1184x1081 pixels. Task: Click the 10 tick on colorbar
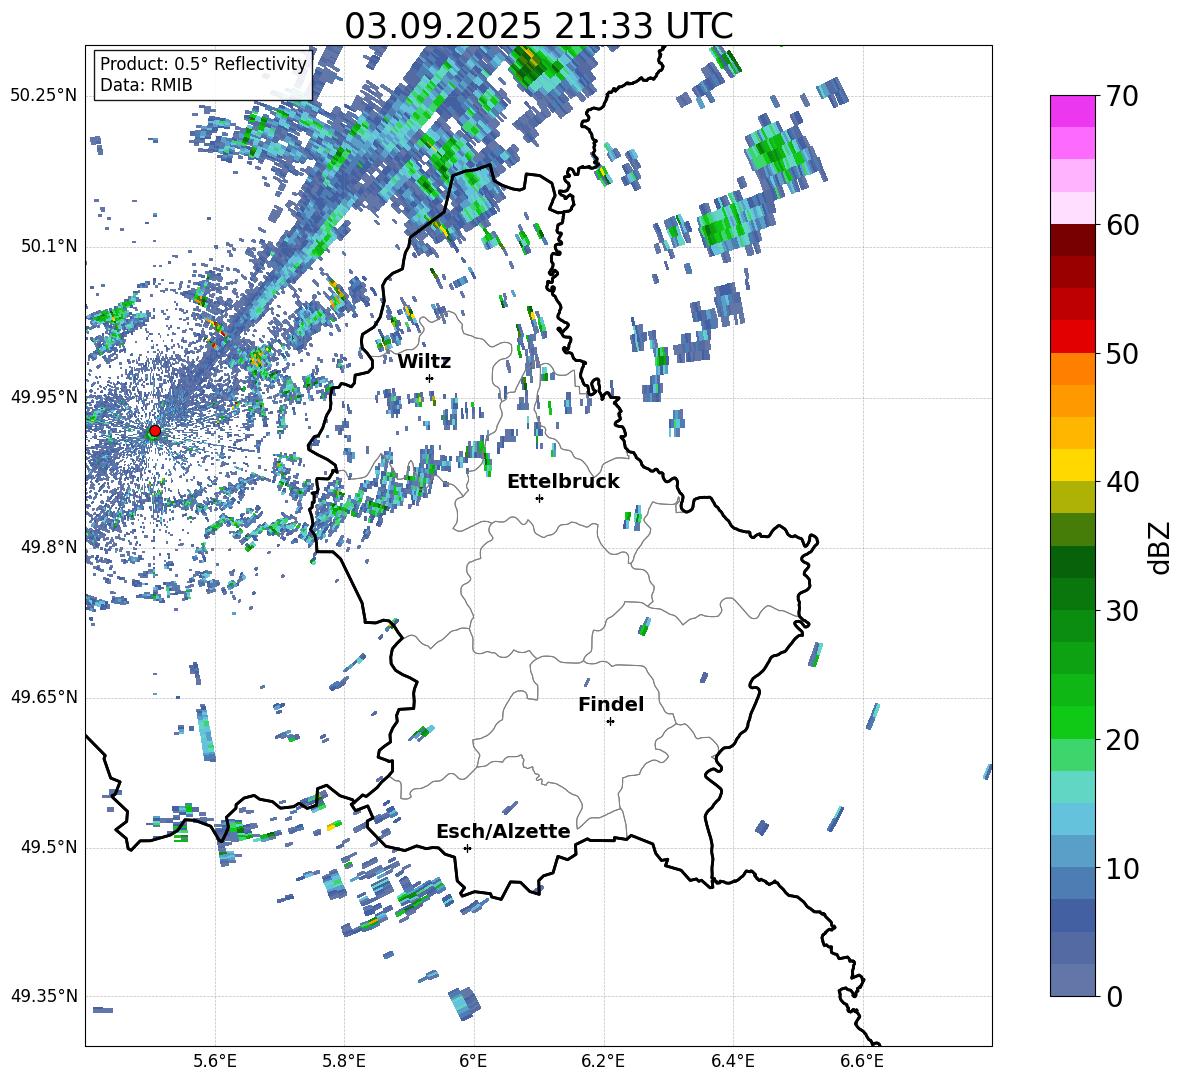point(1122,868)
